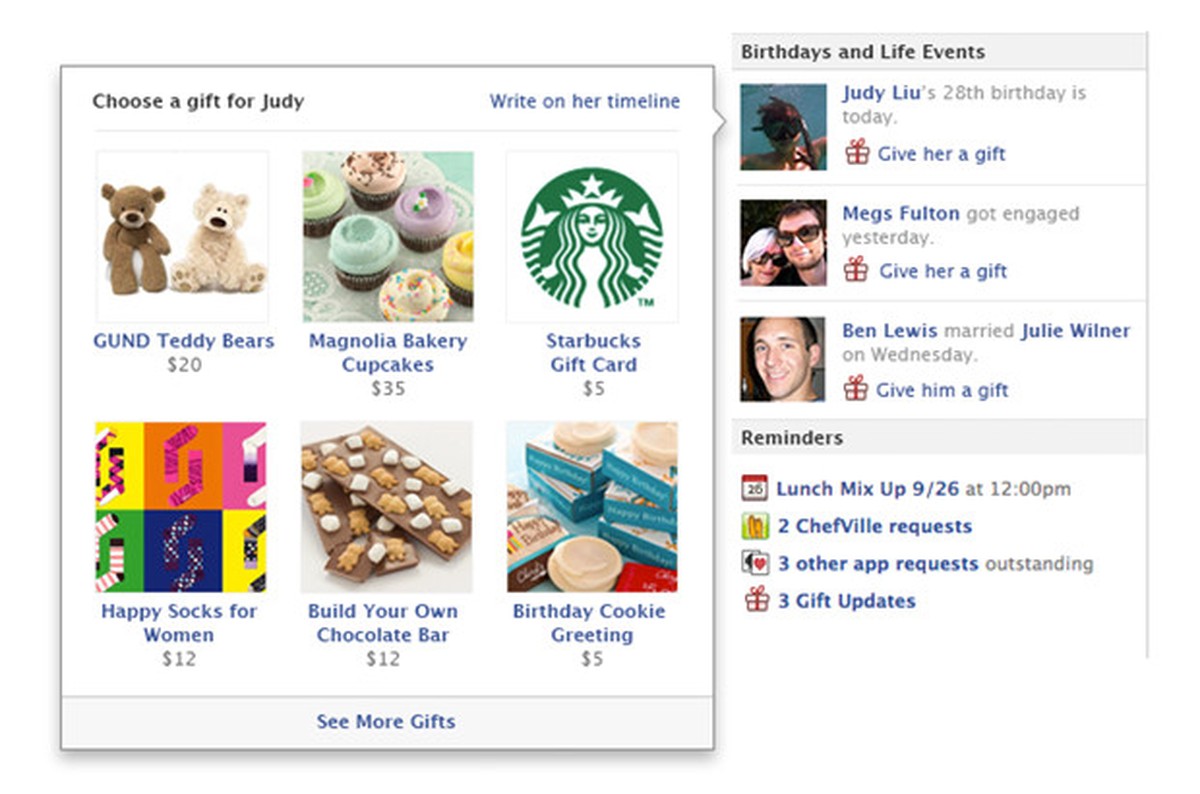
Task: Select the Birthday Cookie Greeting image
Action: pyautogui.click(x=592, y=505)
